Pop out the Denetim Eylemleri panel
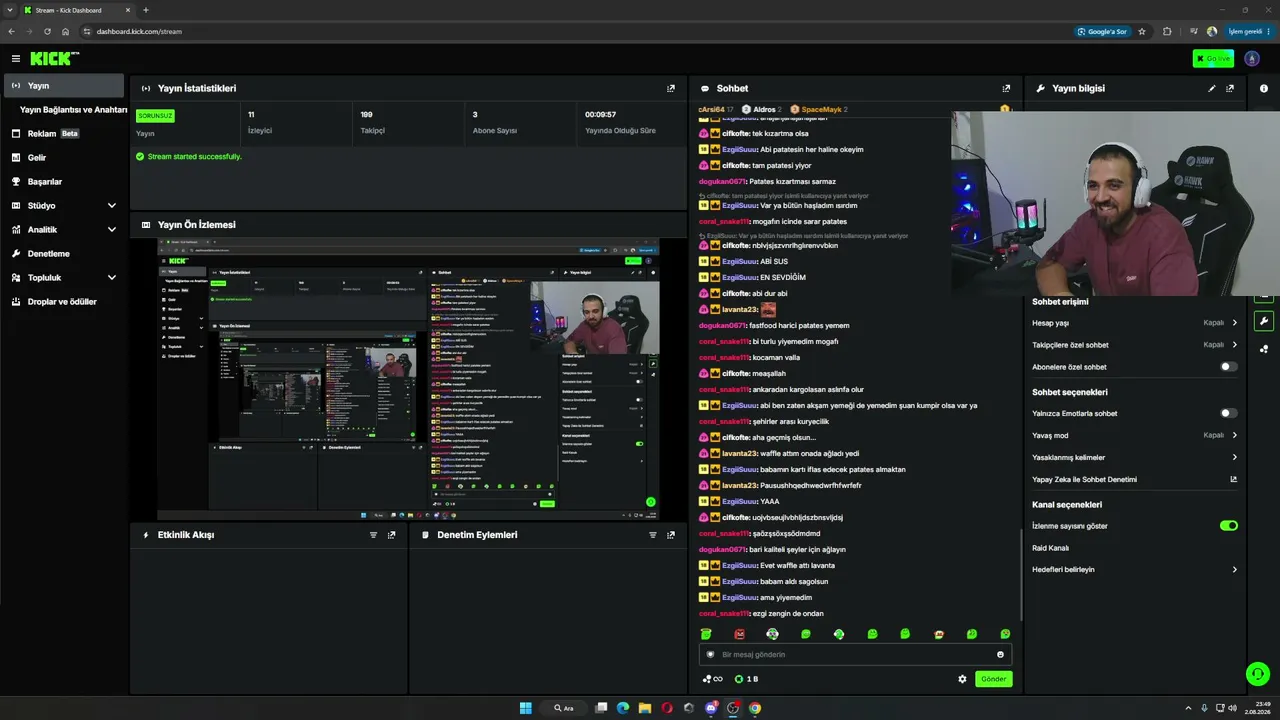This screenshot has width=1280, height=720. pyautogui.click(x=671, y=535)
